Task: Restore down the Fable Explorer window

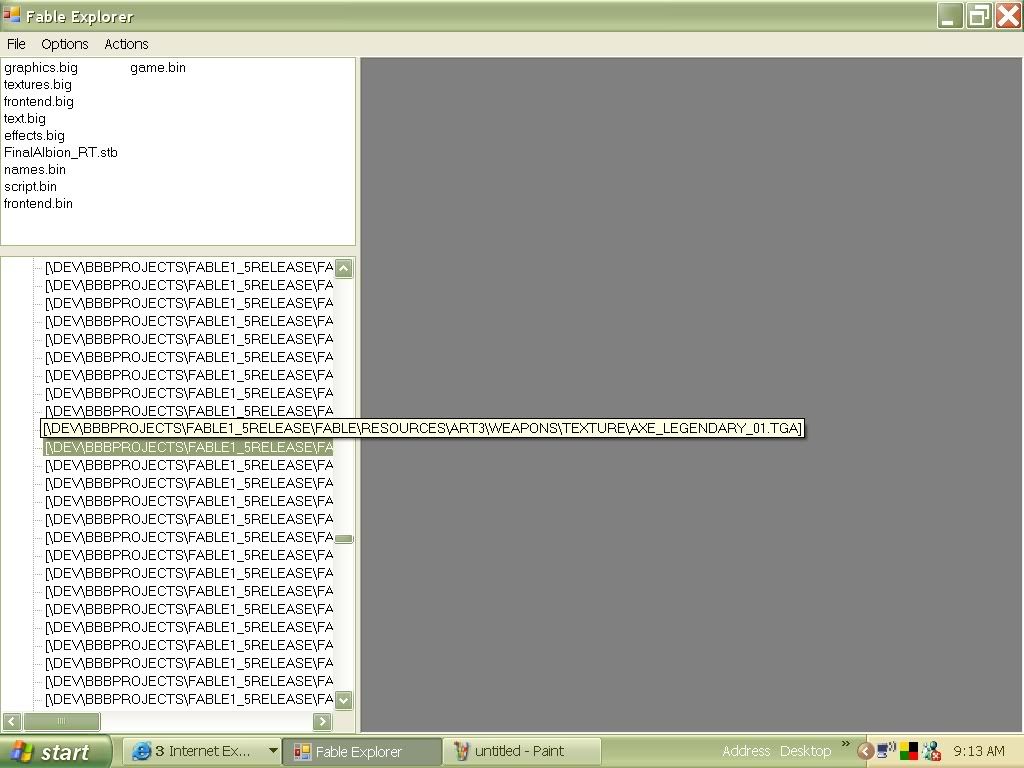Action: click(x=978, y=16)
